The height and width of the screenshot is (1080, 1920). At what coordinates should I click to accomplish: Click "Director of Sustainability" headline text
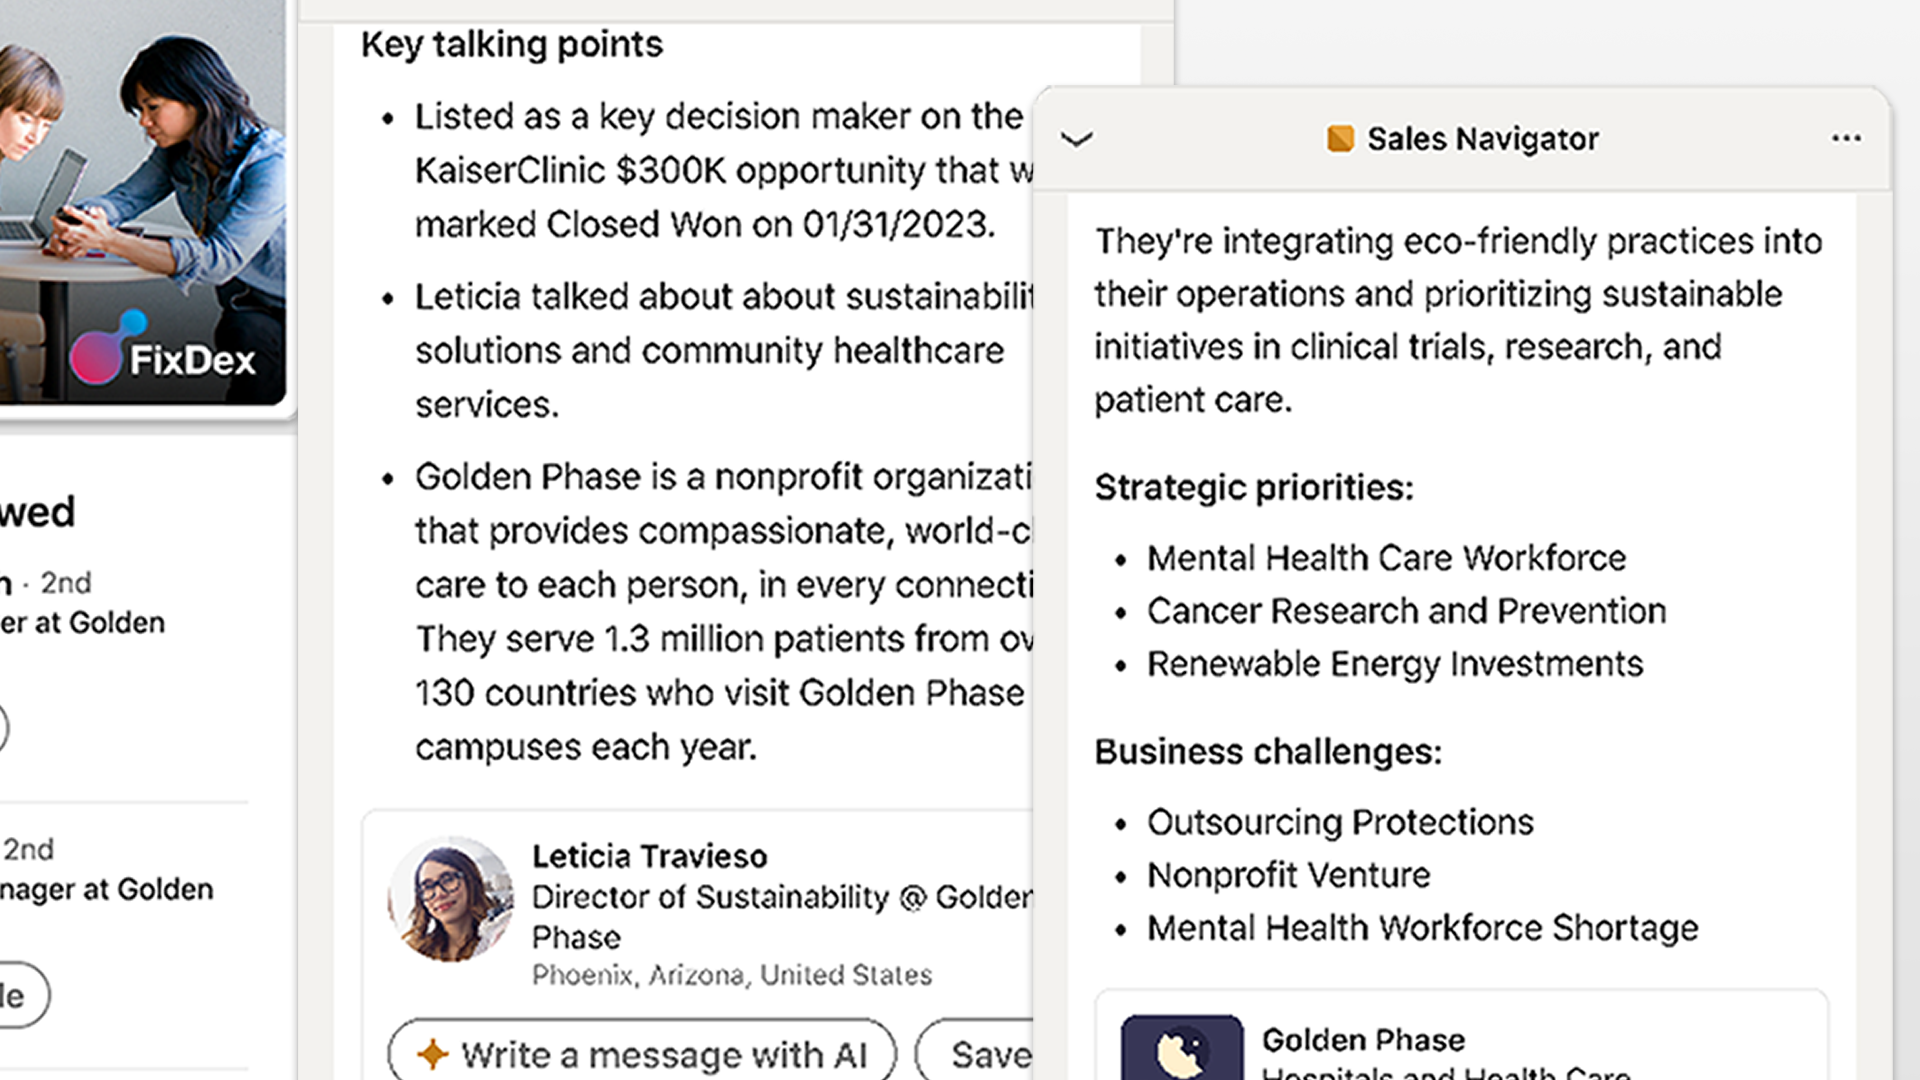710,897
